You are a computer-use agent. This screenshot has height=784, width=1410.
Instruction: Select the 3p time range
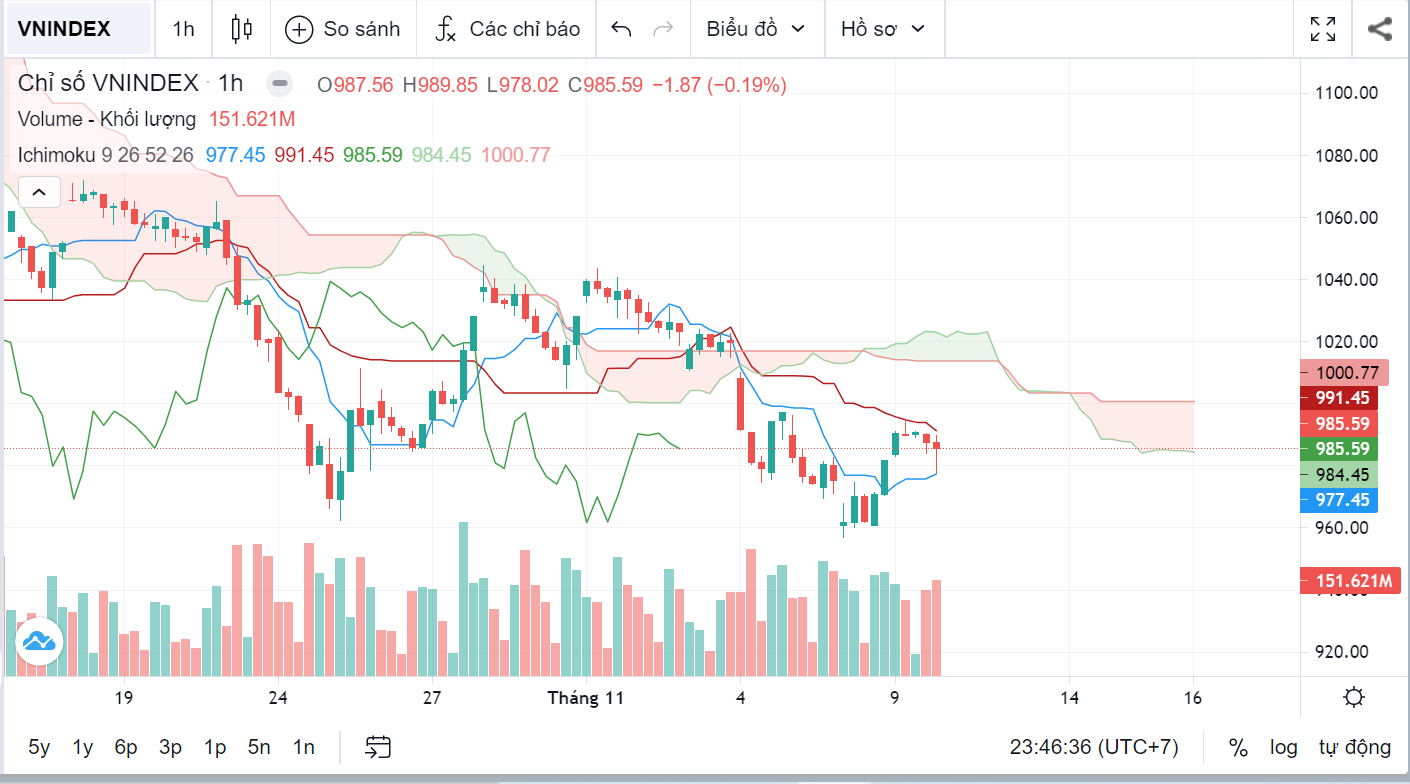click(x=170, y=747)
